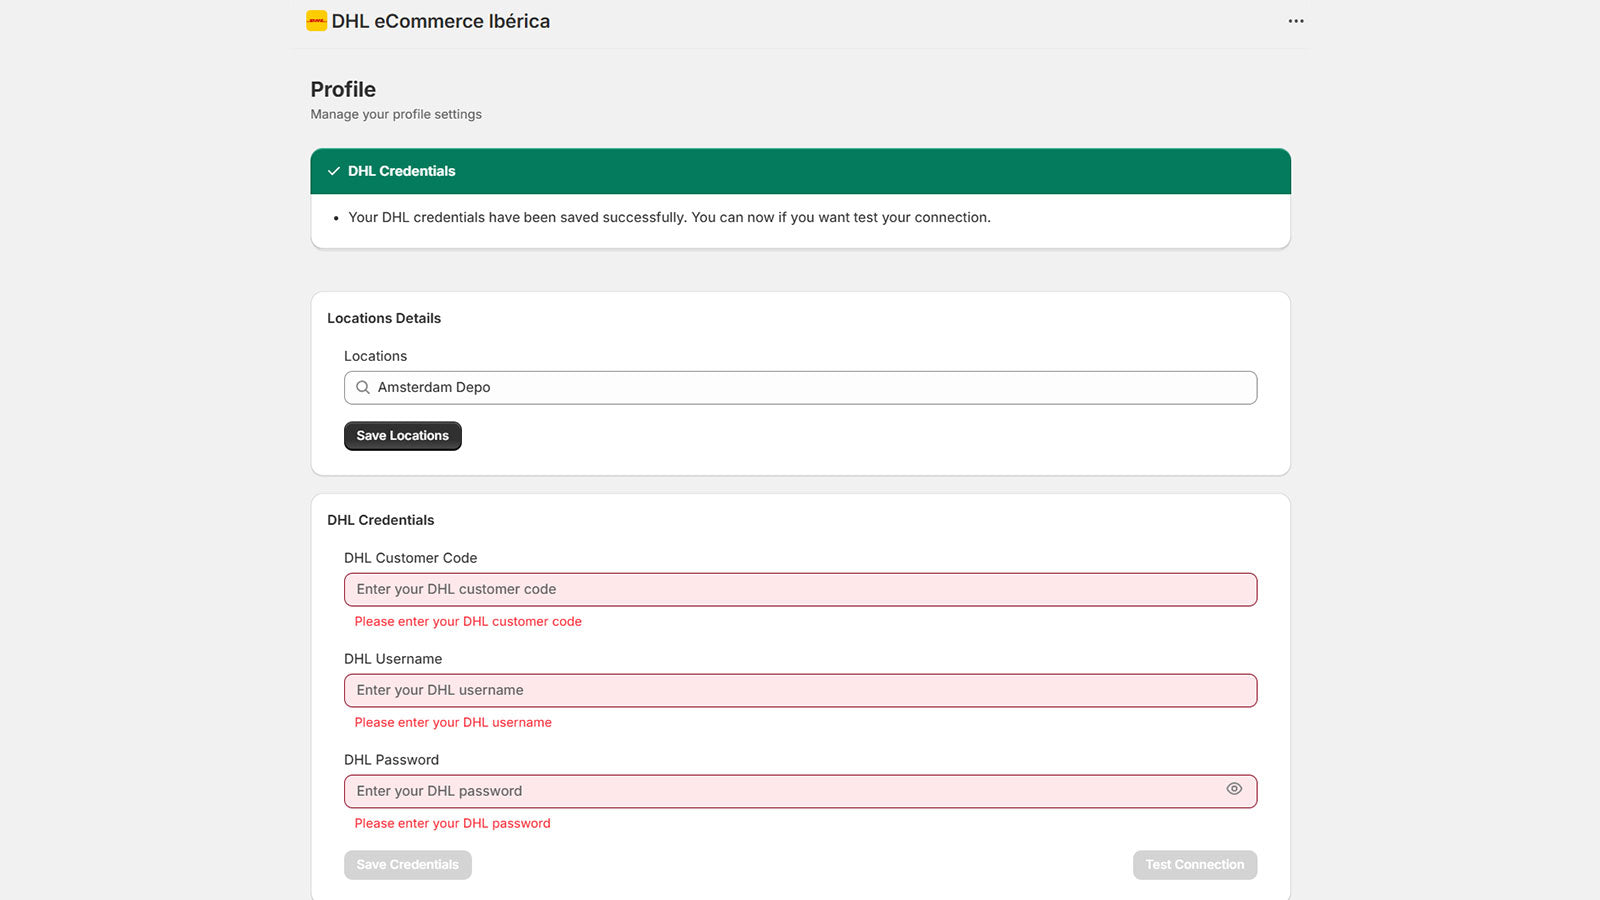Focus the Locations search field
This screenshot has height=900, width=1600.
(x=800, y=388)
